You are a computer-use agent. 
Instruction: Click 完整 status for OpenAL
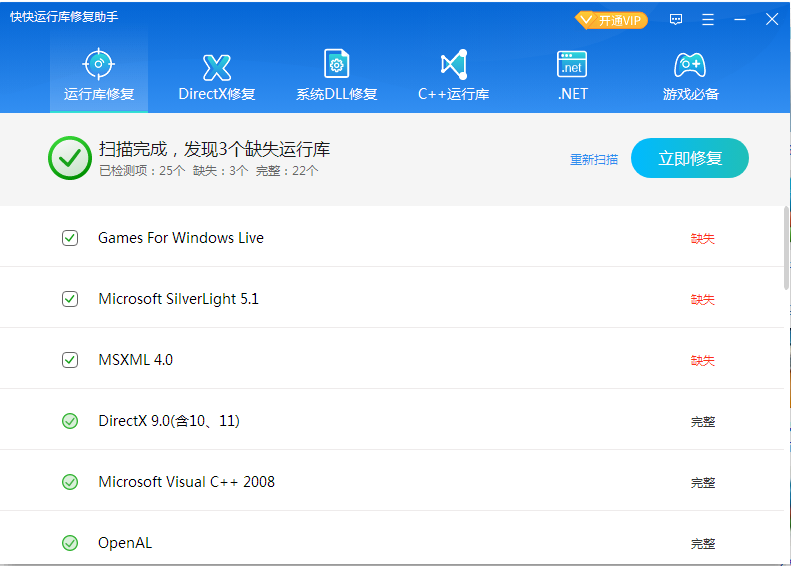tap(703, 544)
